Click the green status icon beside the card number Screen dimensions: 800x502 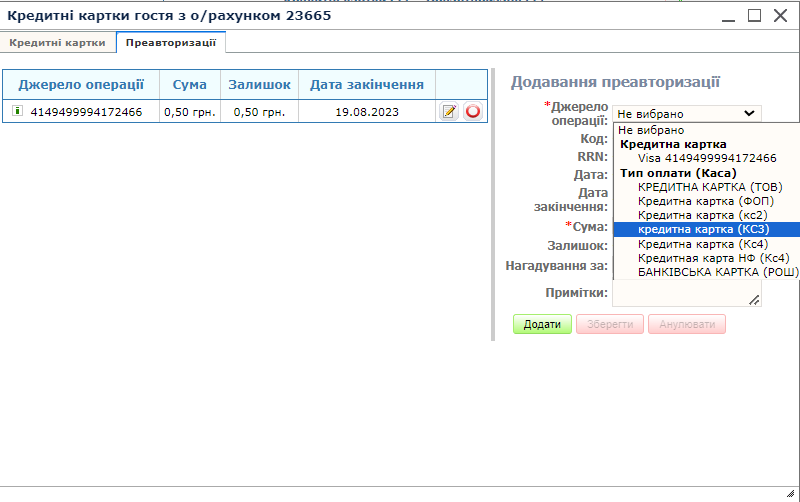(17, 112)
